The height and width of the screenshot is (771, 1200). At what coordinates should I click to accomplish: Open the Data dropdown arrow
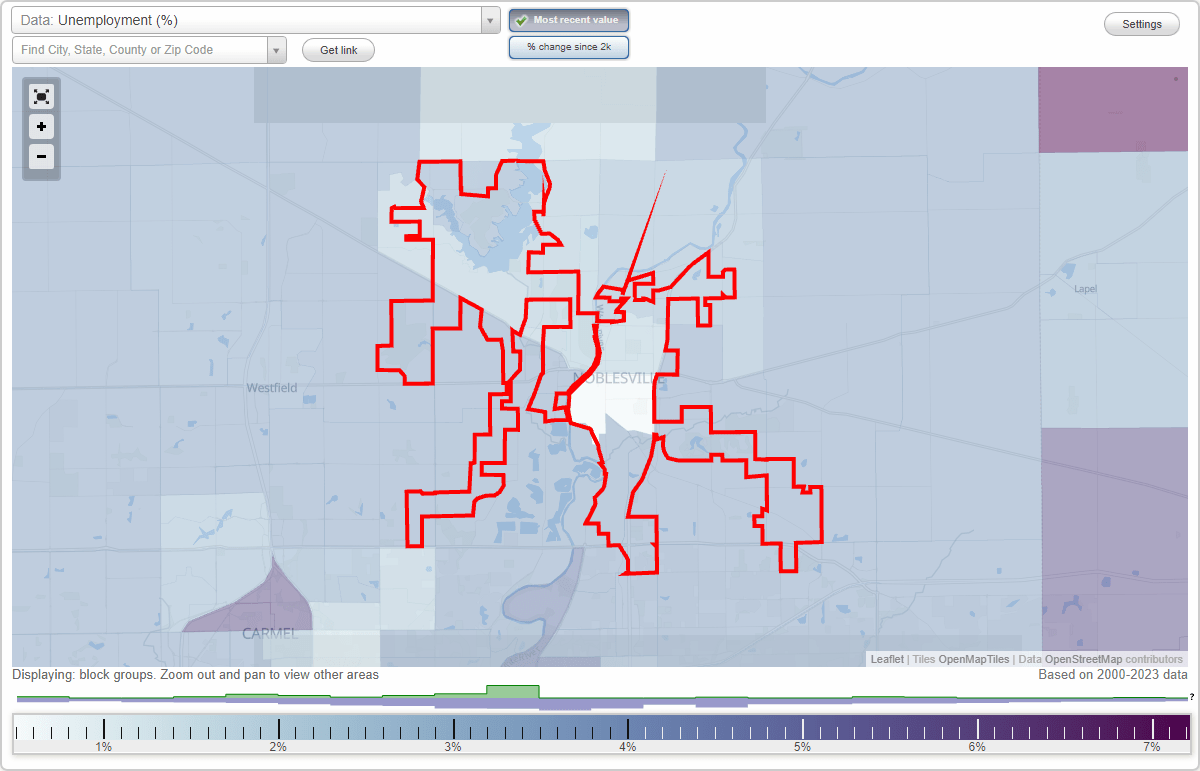(x=489, y=19)
